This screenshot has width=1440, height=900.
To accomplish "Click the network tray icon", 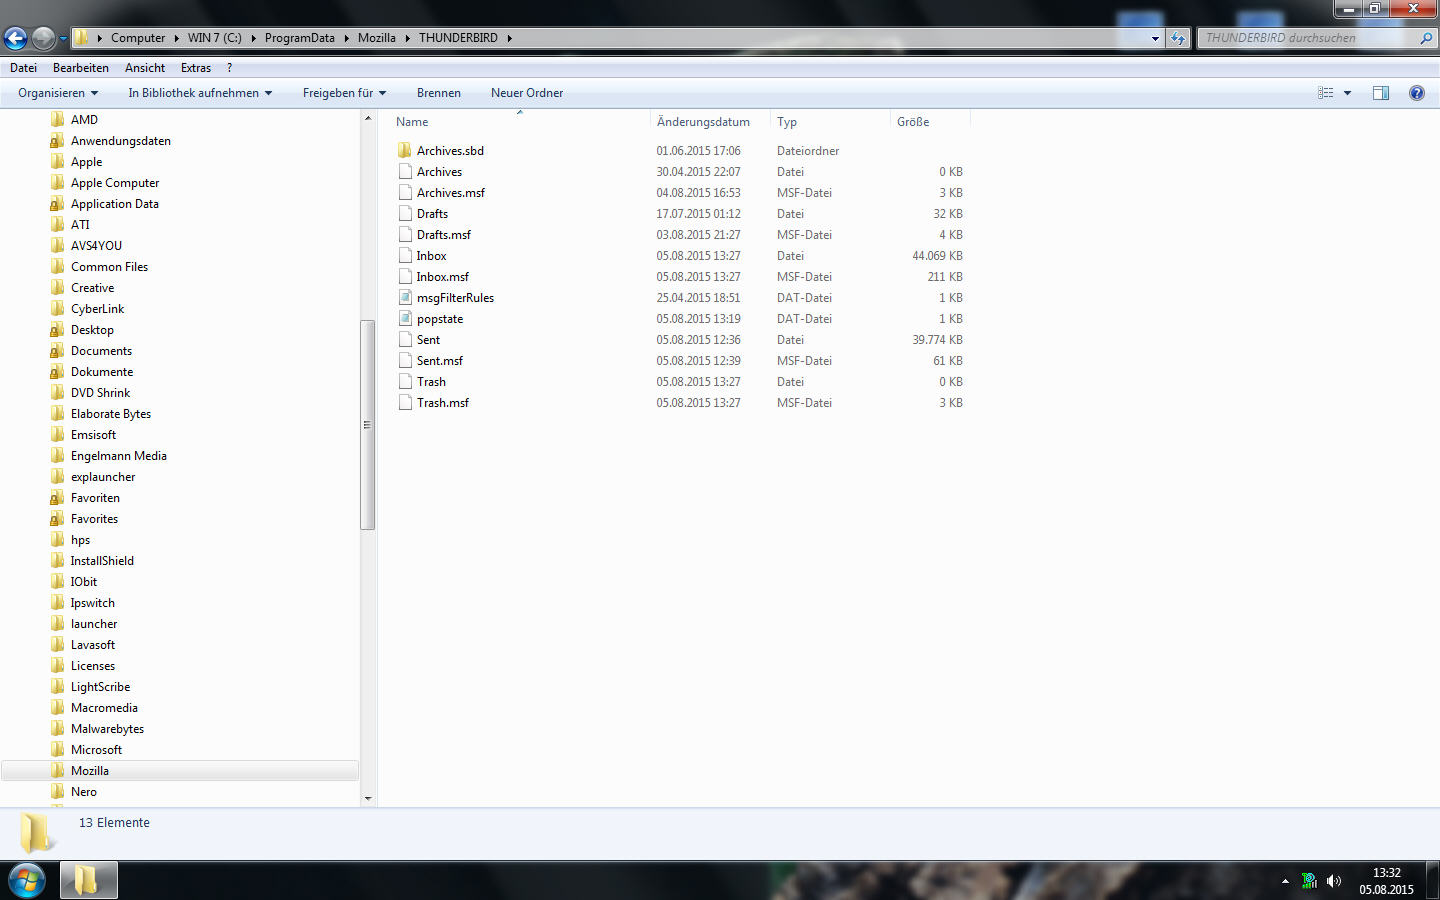I will pos(1309,881).
